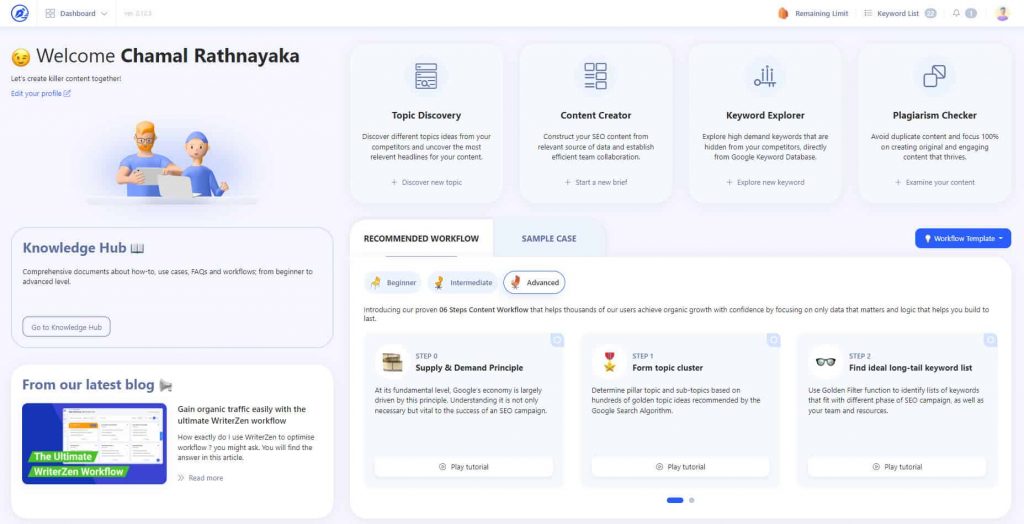Click the Topic Discovery heading
The width and height of the screenshot is (1024, 524).
(426, 116)
